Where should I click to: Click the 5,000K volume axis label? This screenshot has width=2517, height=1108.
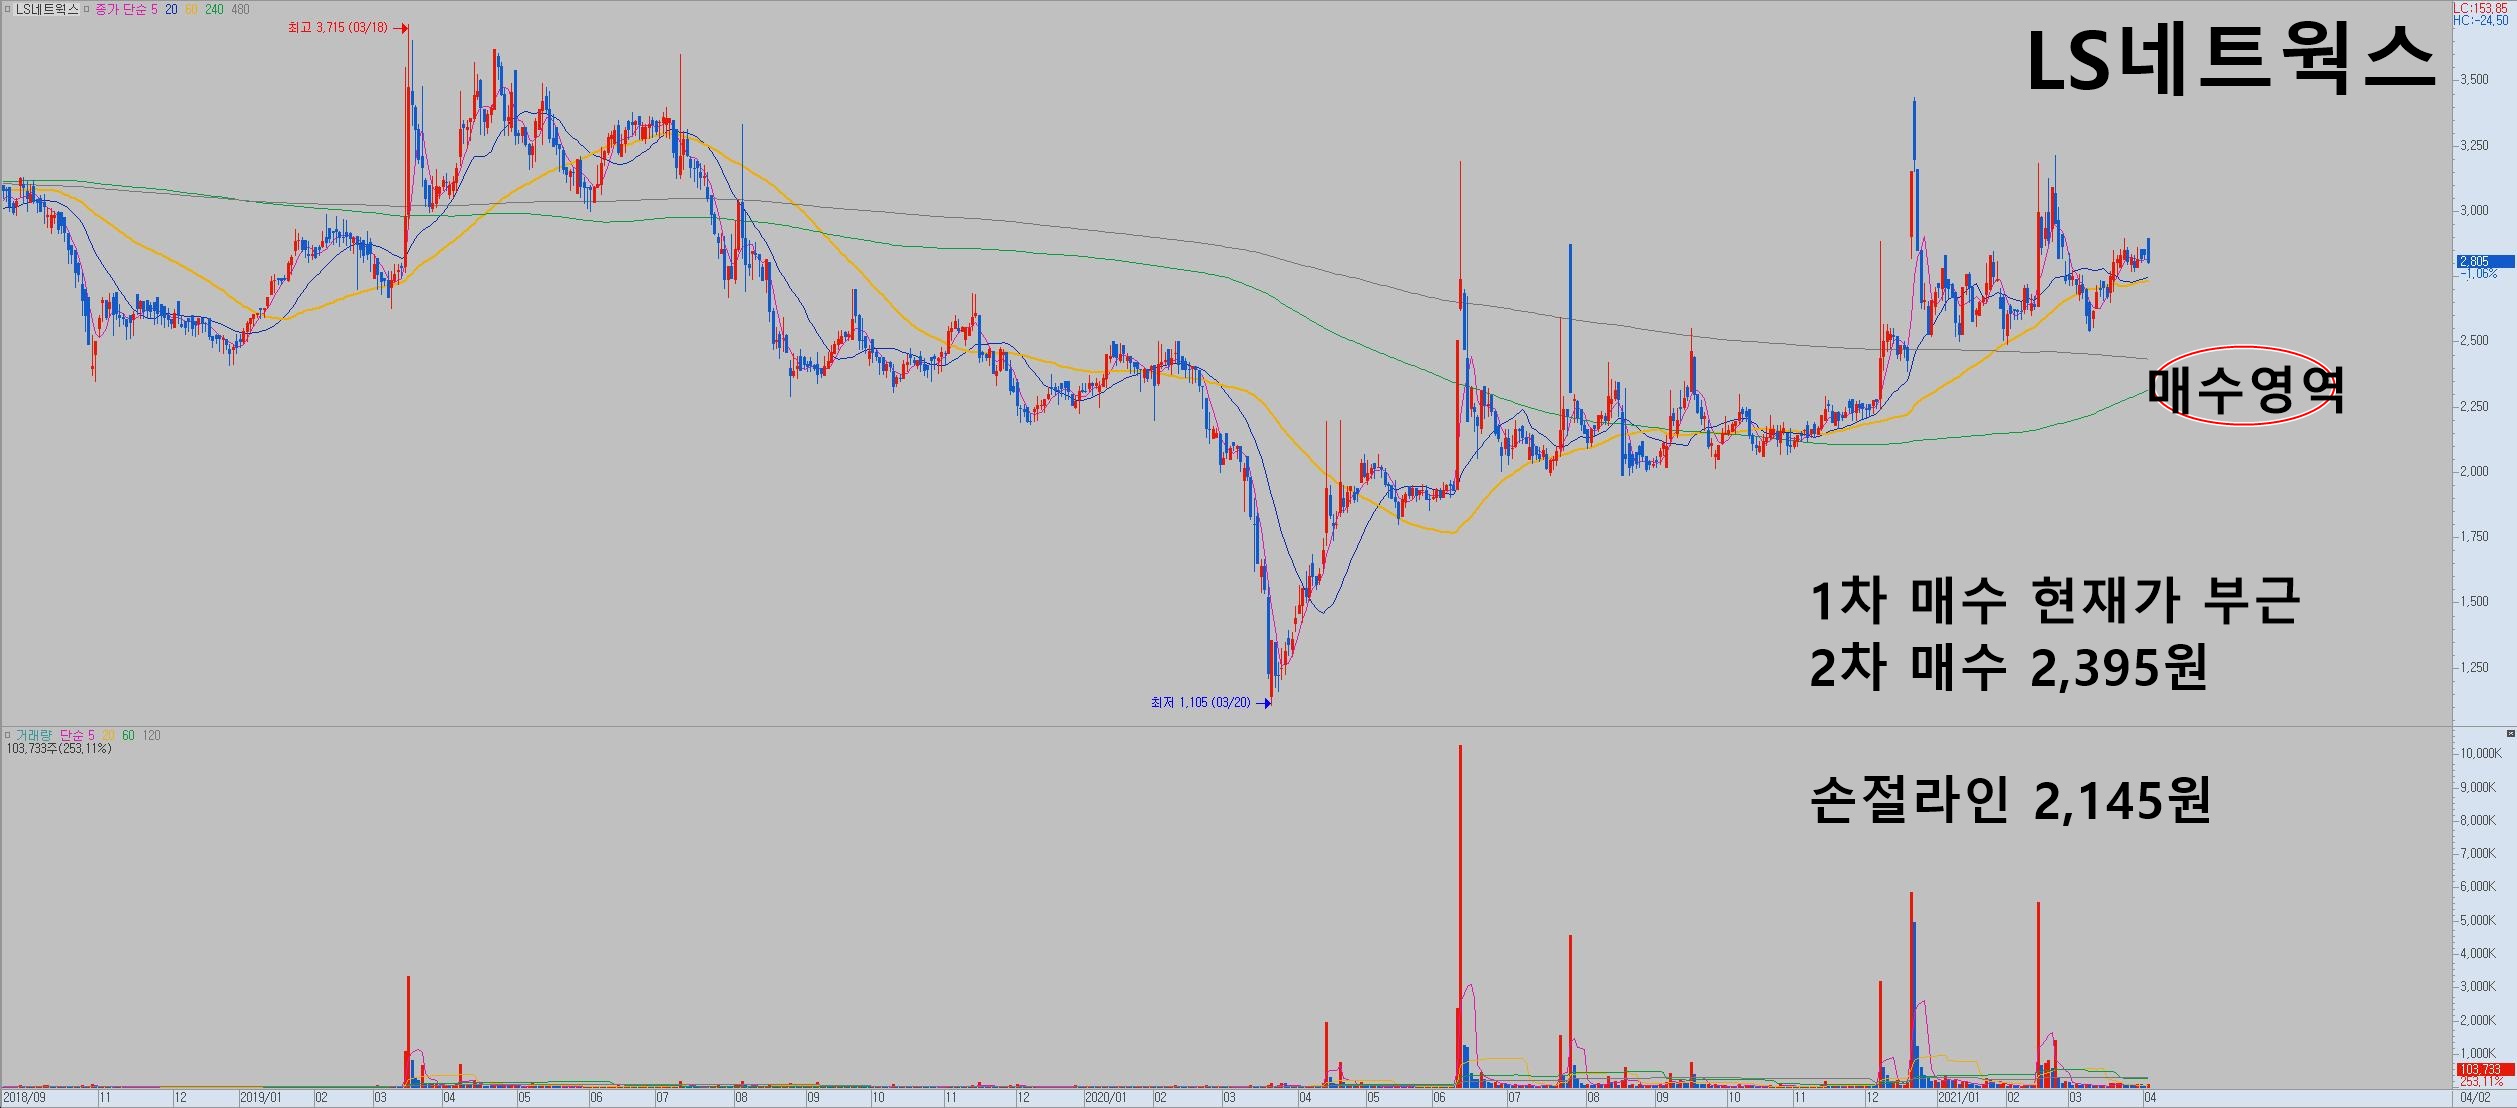click(x=2480, y=921)
